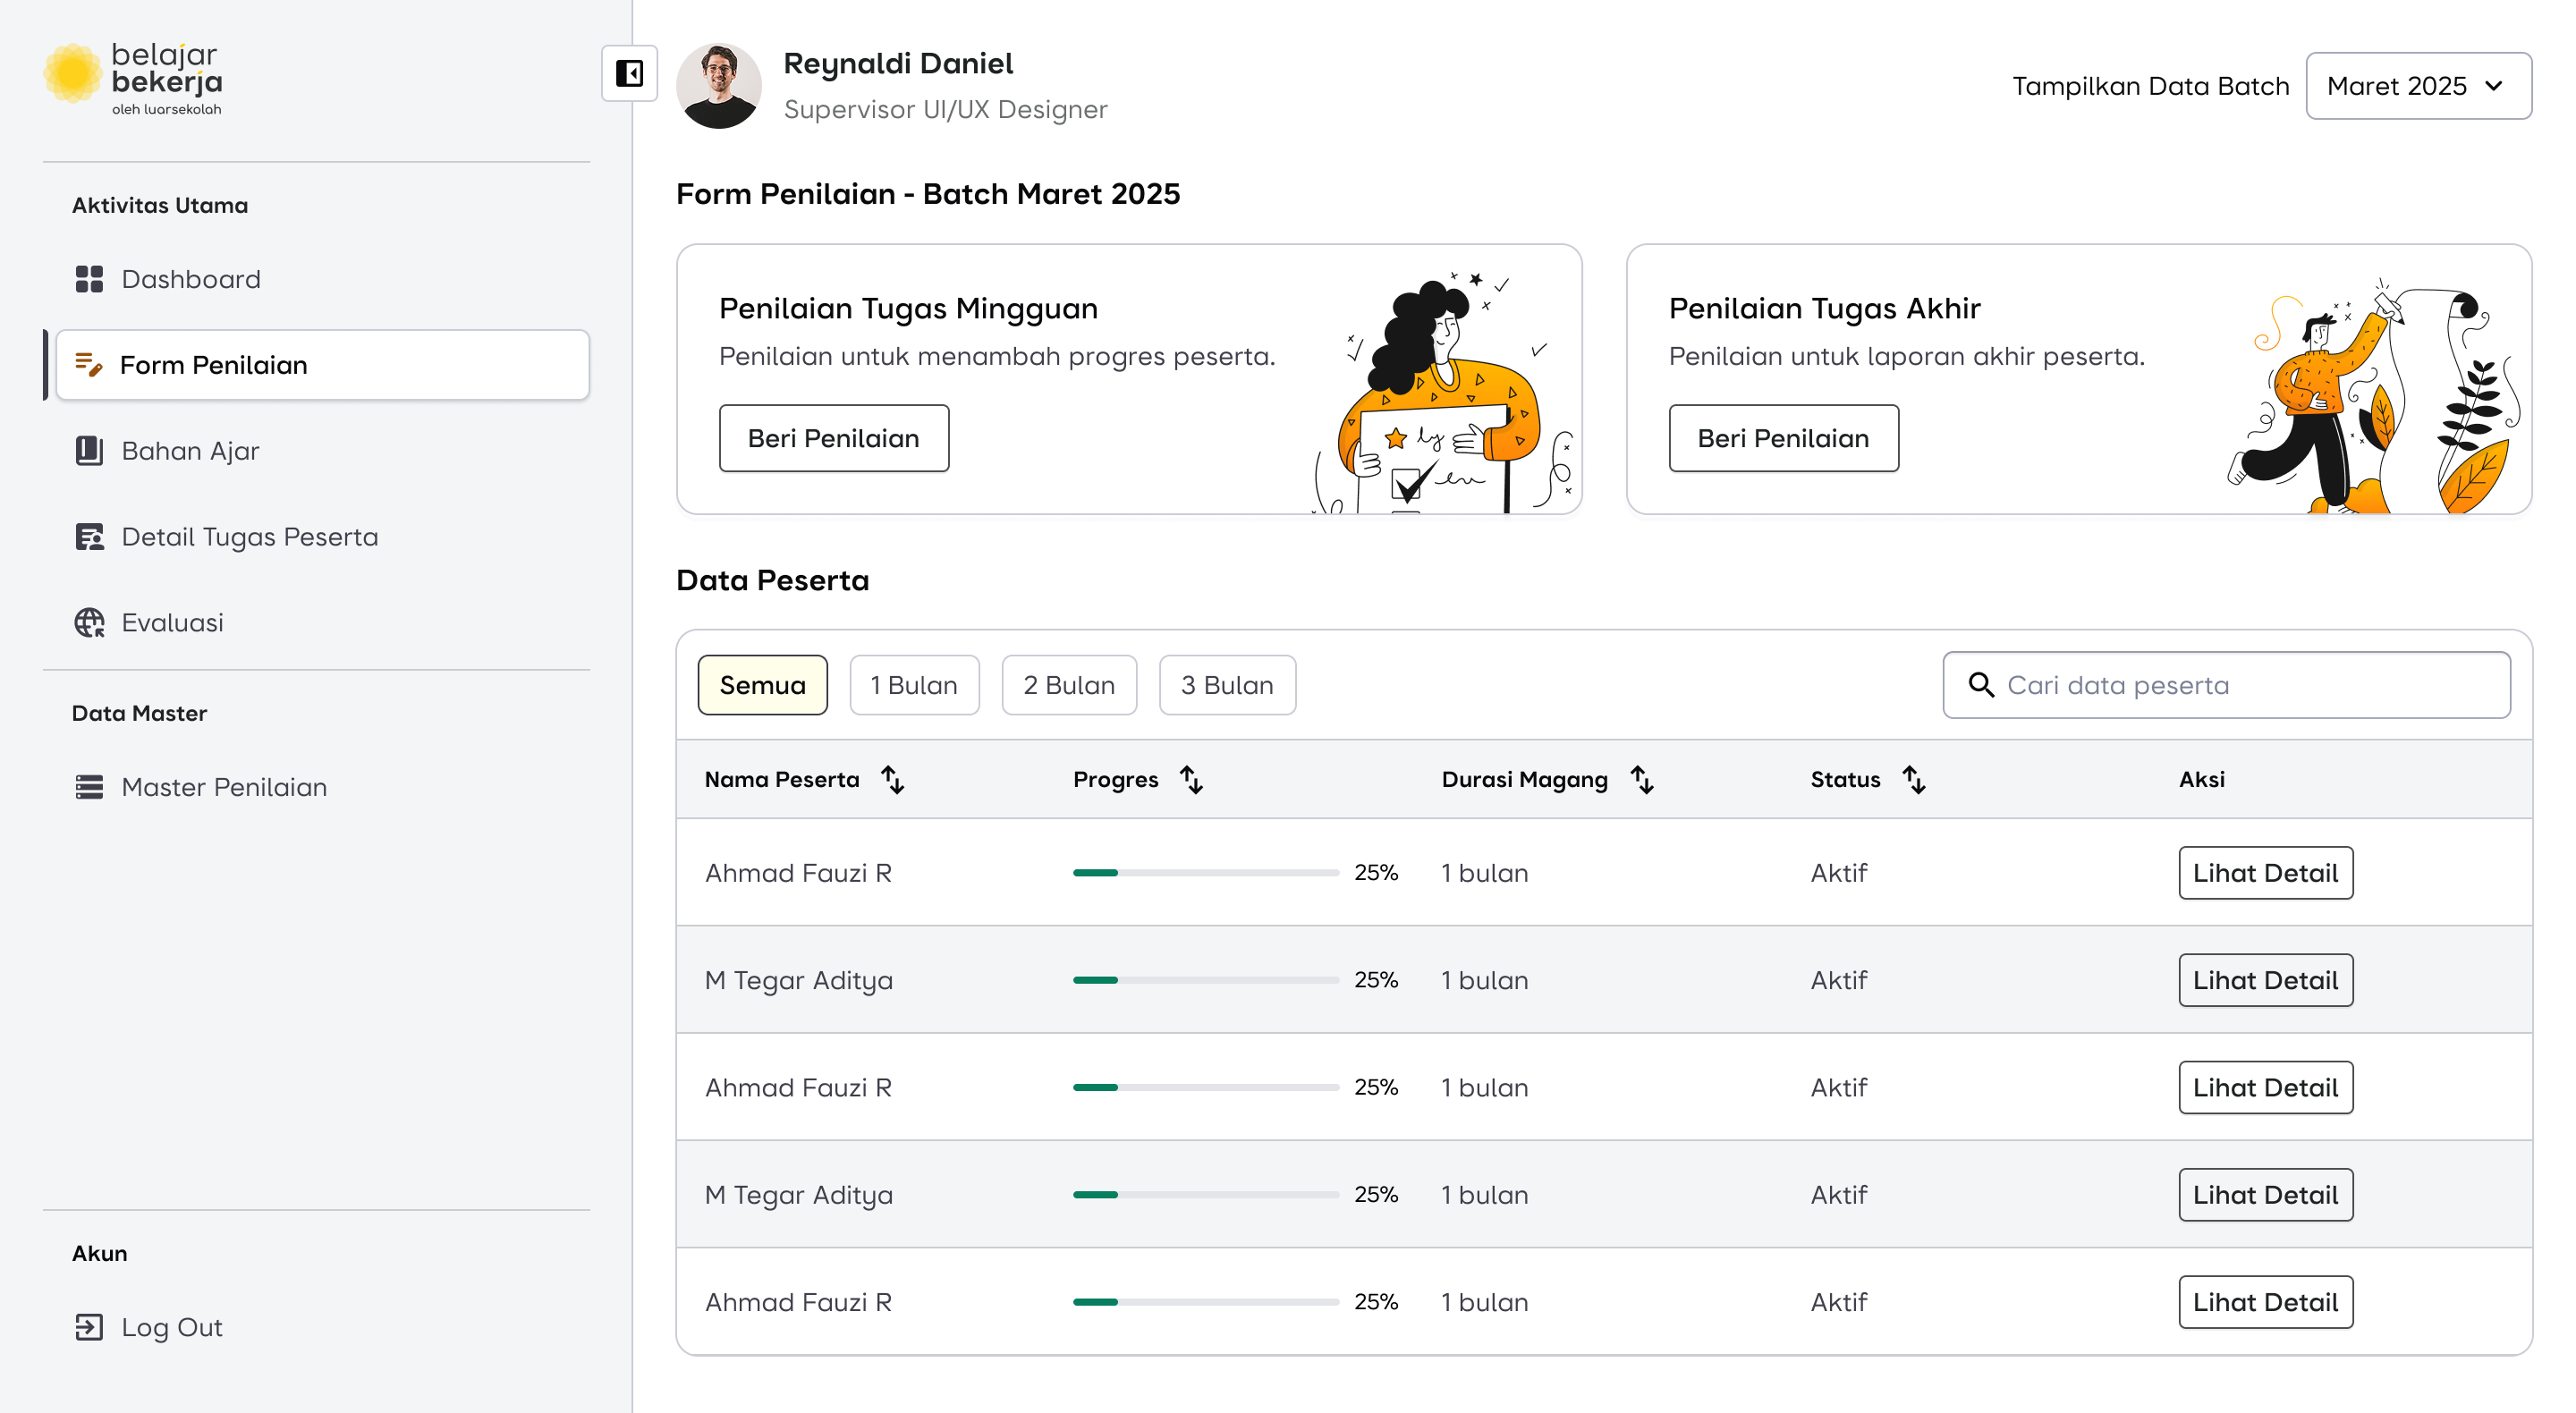Toggle sorting on Status column

pyautogui.click(x=1913, y=779)
